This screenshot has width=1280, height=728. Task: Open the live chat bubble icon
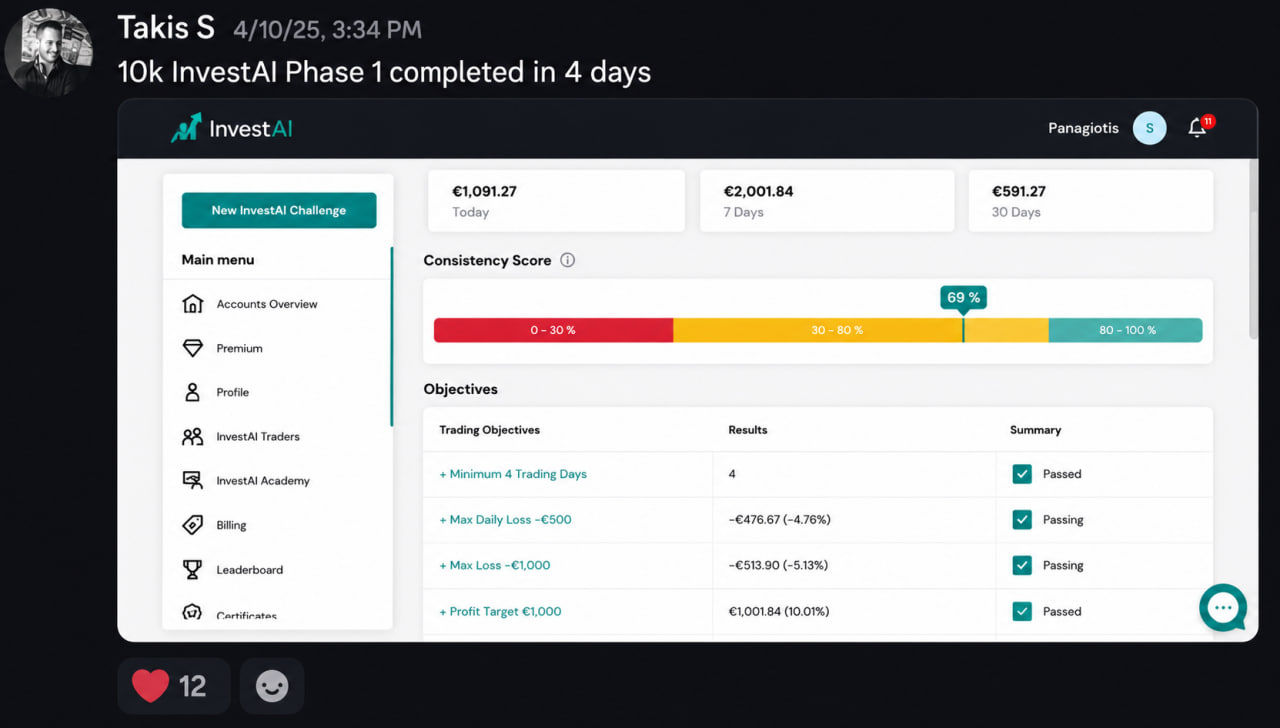pos(1223,608)
